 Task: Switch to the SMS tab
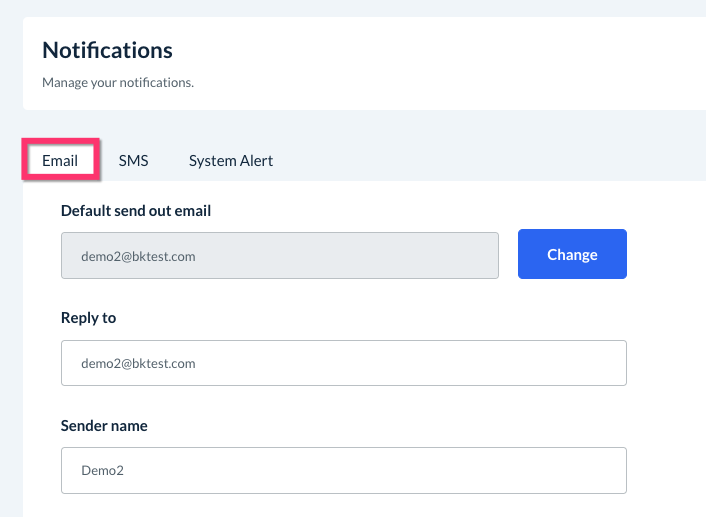(133, 160)
